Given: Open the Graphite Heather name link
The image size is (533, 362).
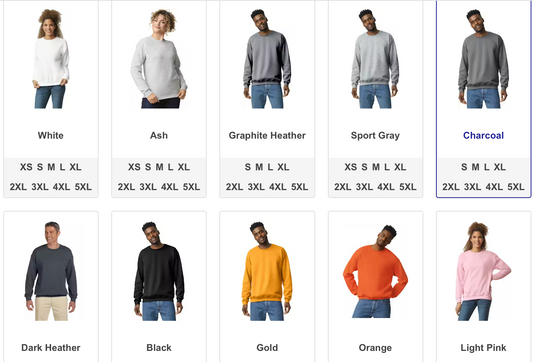Looking at the screenshot, I should click(x=267, y=135).
